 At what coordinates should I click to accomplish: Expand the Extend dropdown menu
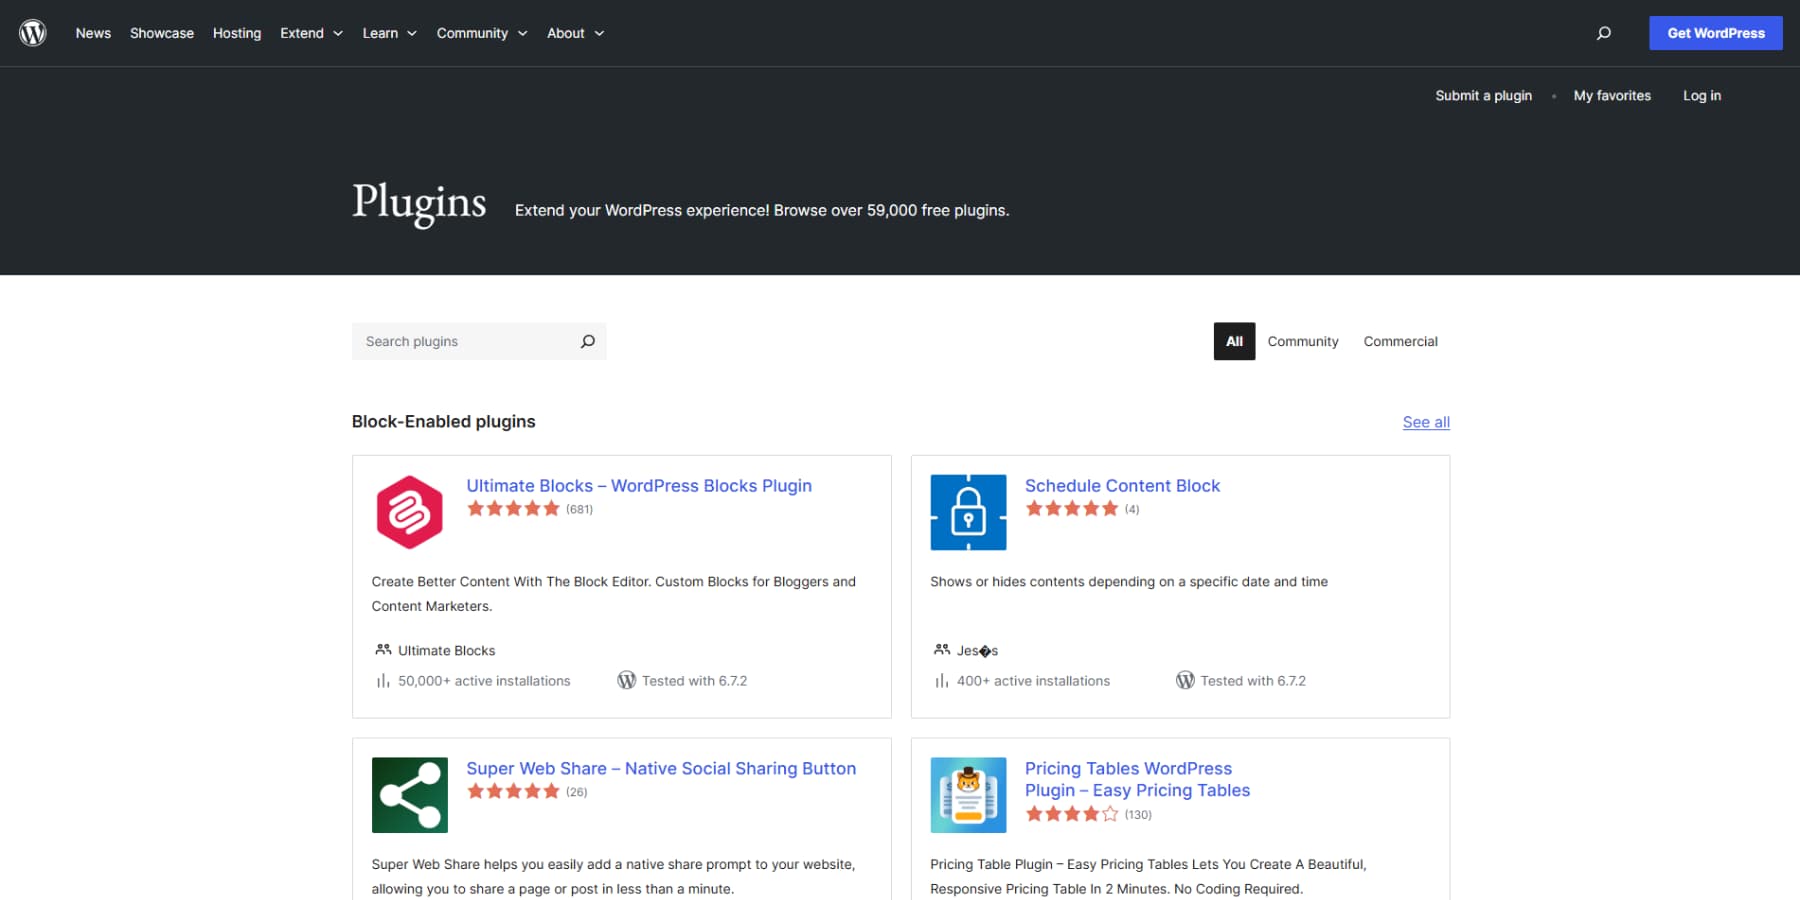tap(310, 33)
